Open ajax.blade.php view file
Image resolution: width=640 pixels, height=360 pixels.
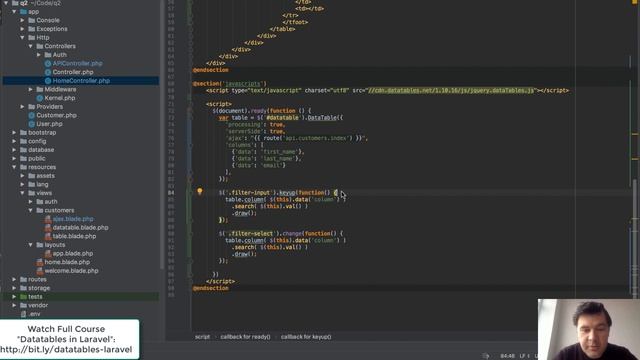73,219
